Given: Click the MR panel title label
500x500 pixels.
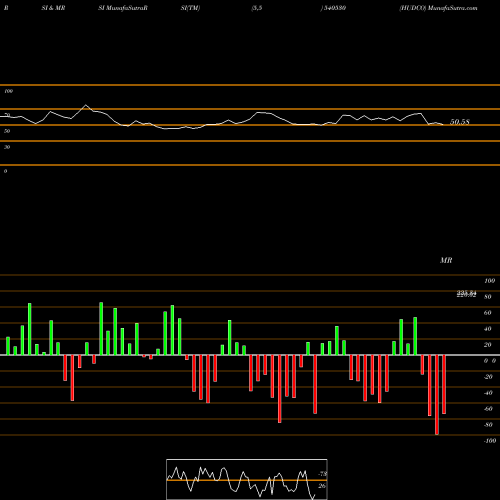Looking at the screenshot, I should point(446,260).
